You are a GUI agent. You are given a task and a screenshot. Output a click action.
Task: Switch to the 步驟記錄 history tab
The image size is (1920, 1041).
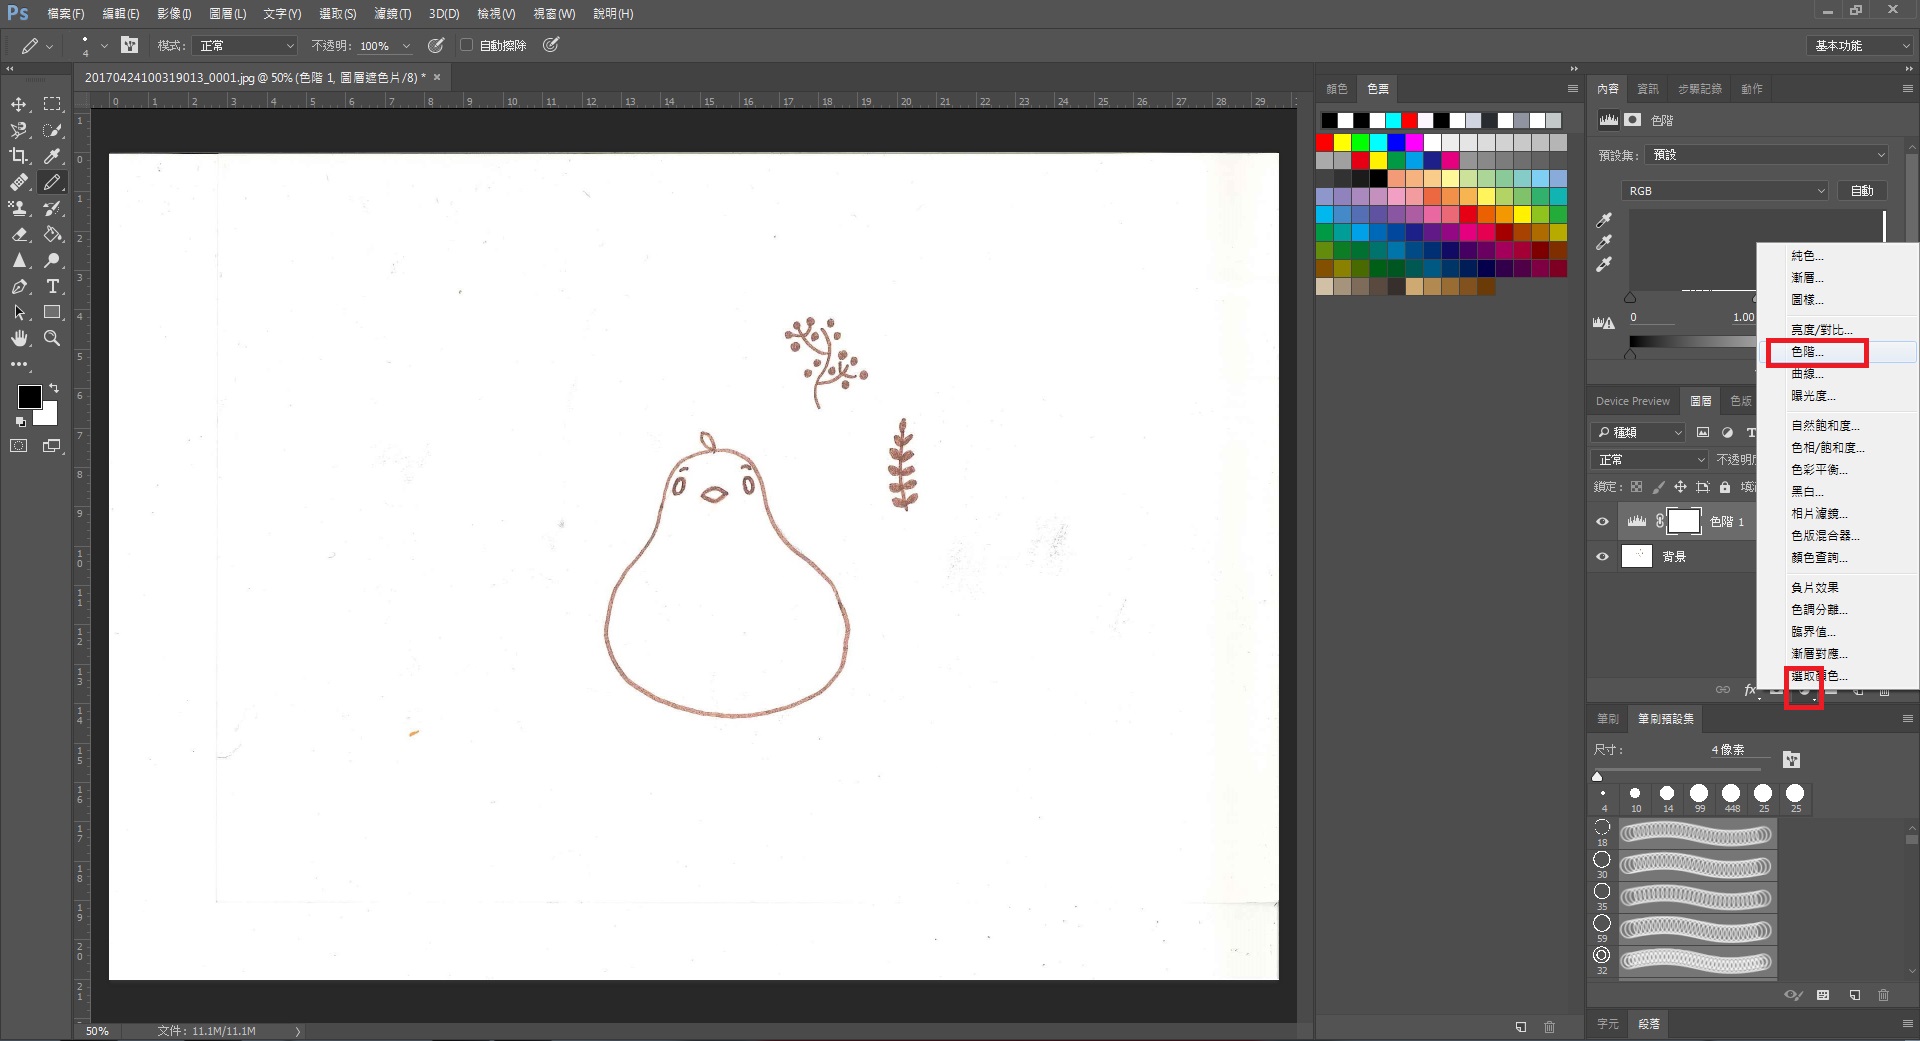coord(1699,89)
